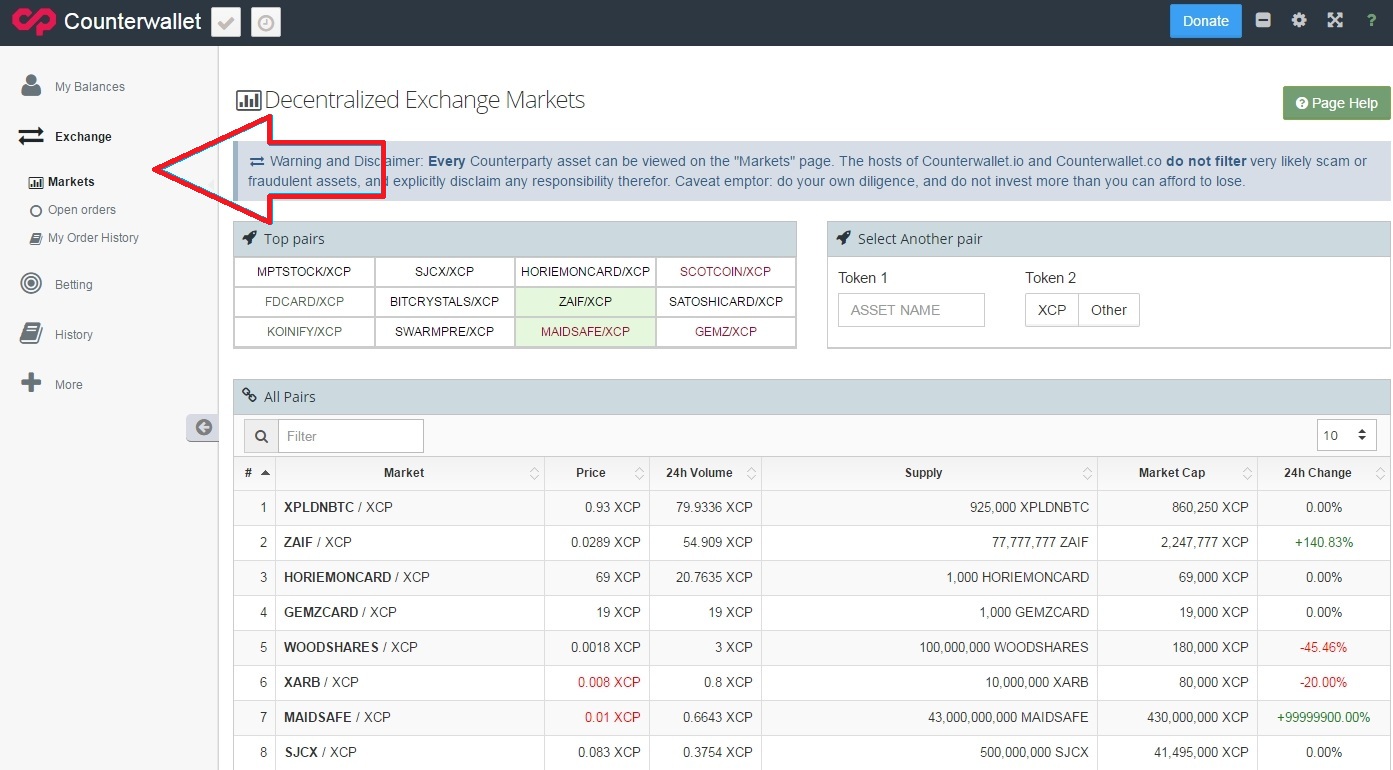The image size is (1393, 770).
Task: Open My Balances in the sidebar
Action: pos(90,87)
